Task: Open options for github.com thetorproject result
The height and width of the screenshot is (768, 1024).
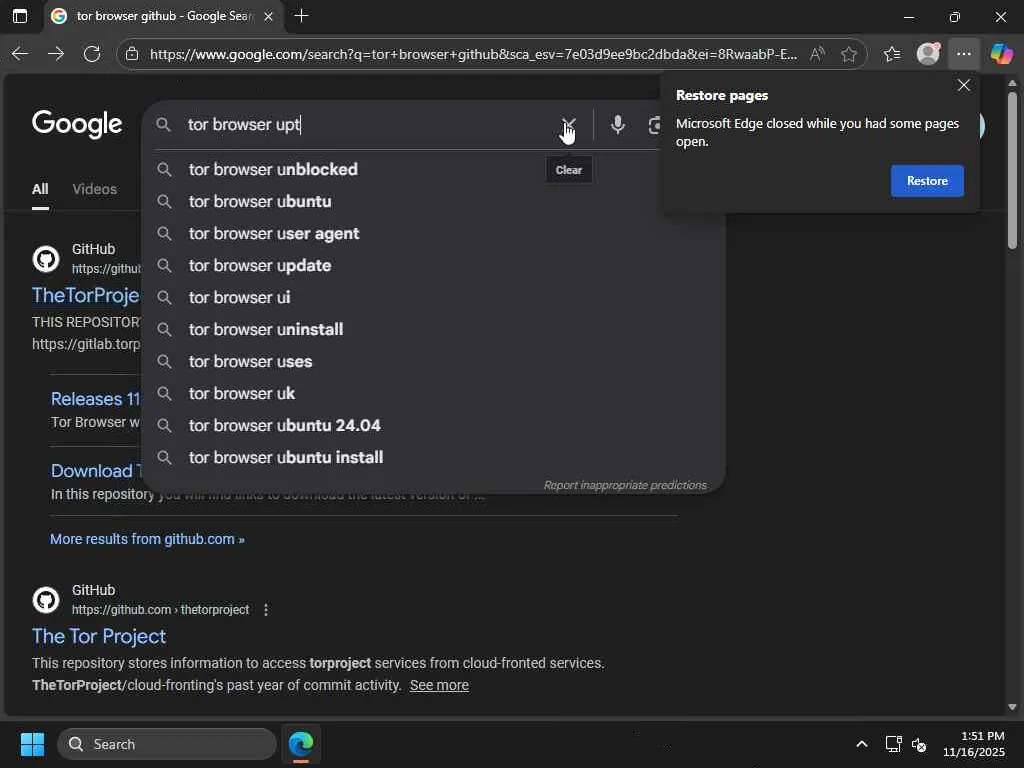Action: point(266,610)
